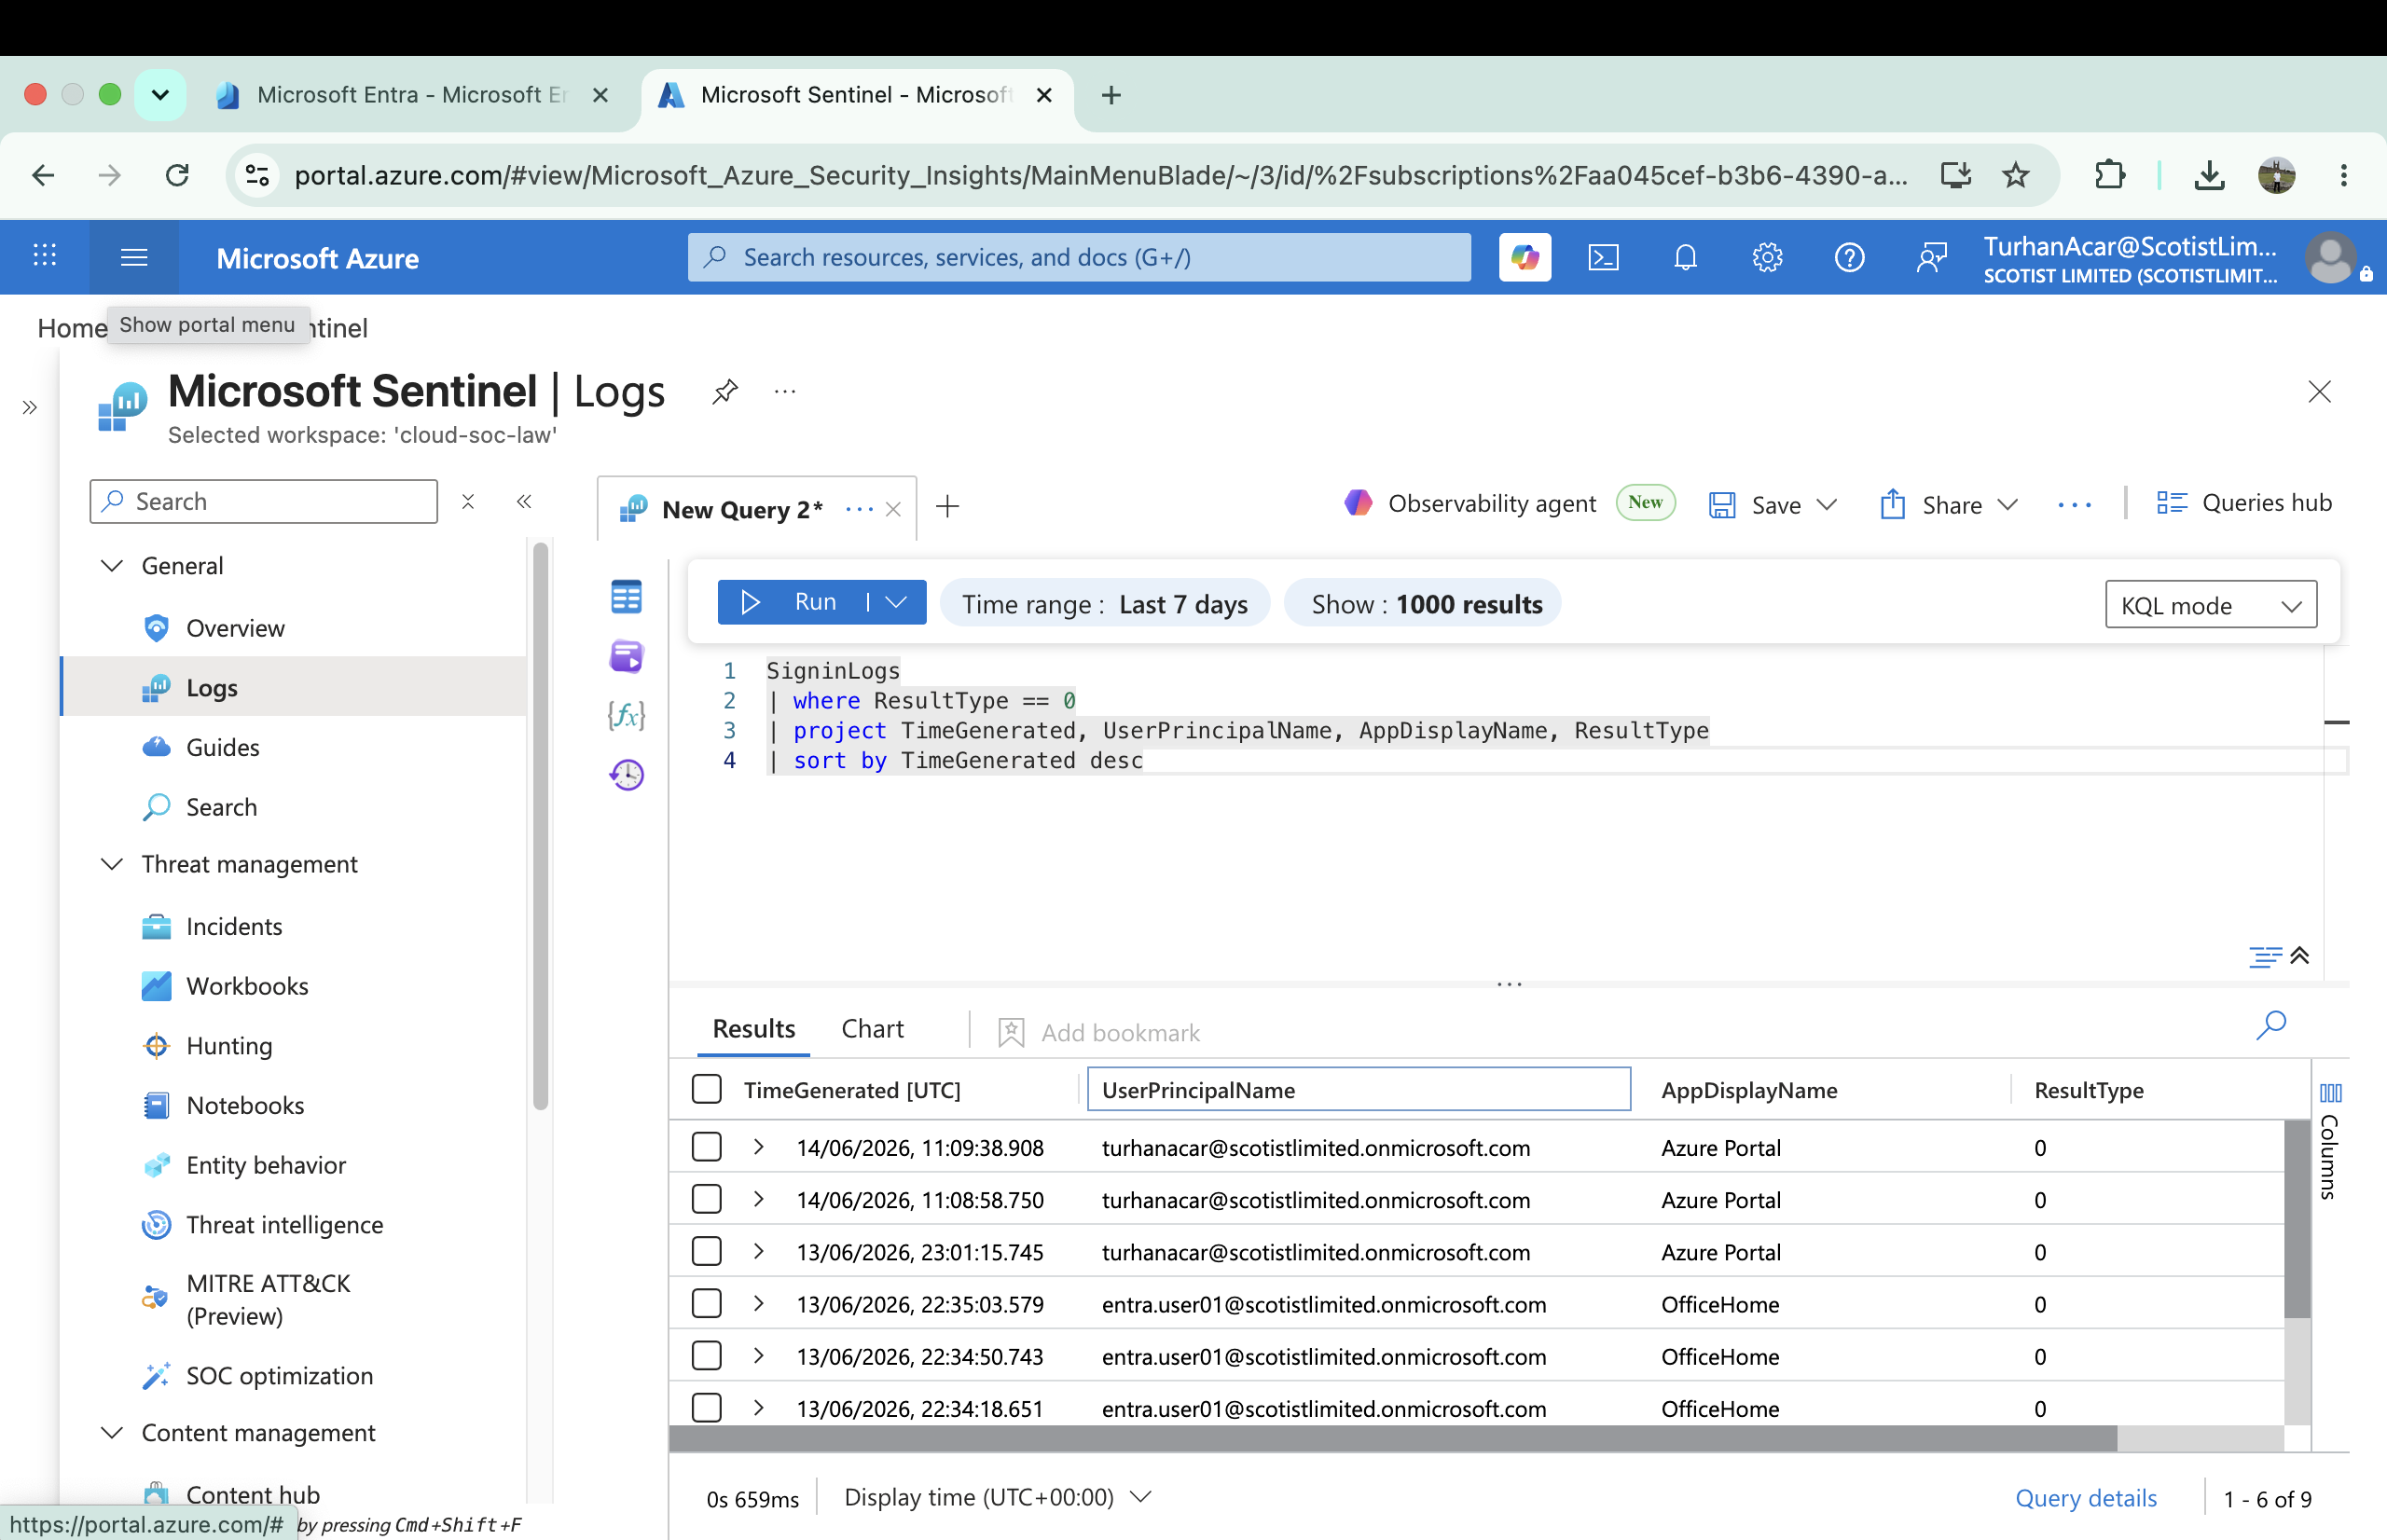Open Cloud Shell terminal icon
2387x1540 pixels.
(x=1603, y=257)
